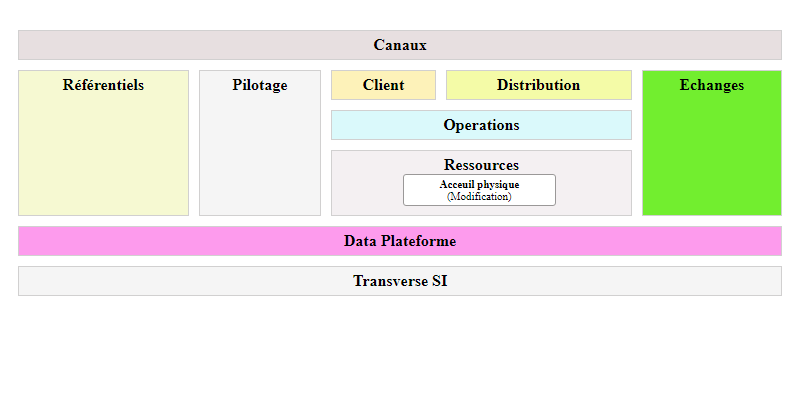
Task: Select the Pilotage heading text
Action: [260, 85]
